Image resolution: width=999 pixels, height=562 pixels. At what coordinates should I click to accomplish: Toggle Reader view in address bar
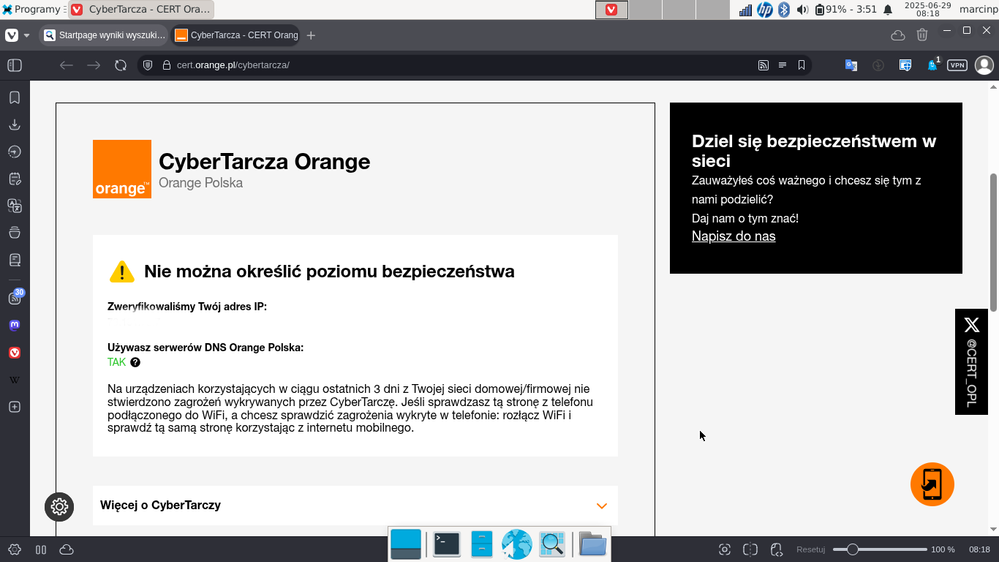tap(782, 65)
